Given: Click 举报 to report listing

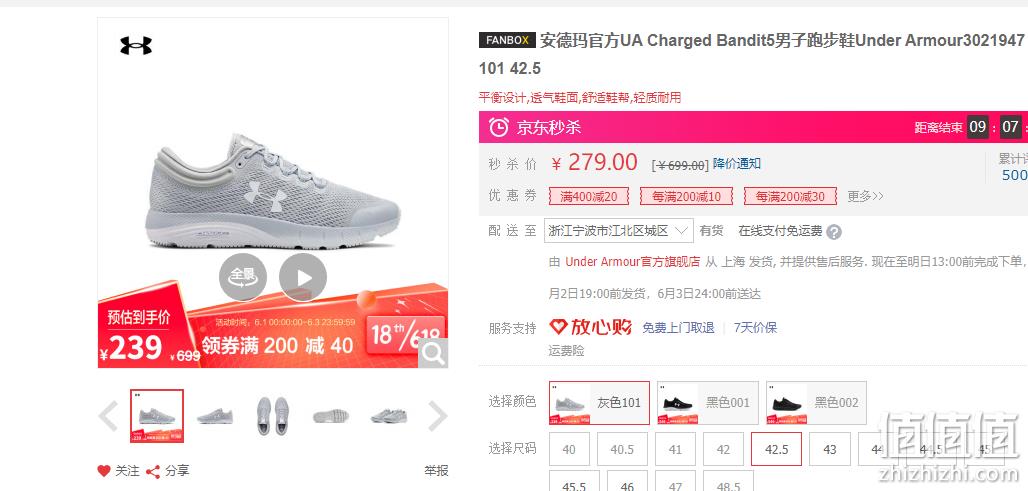Looking at the screenshot, I should point(436,471).
